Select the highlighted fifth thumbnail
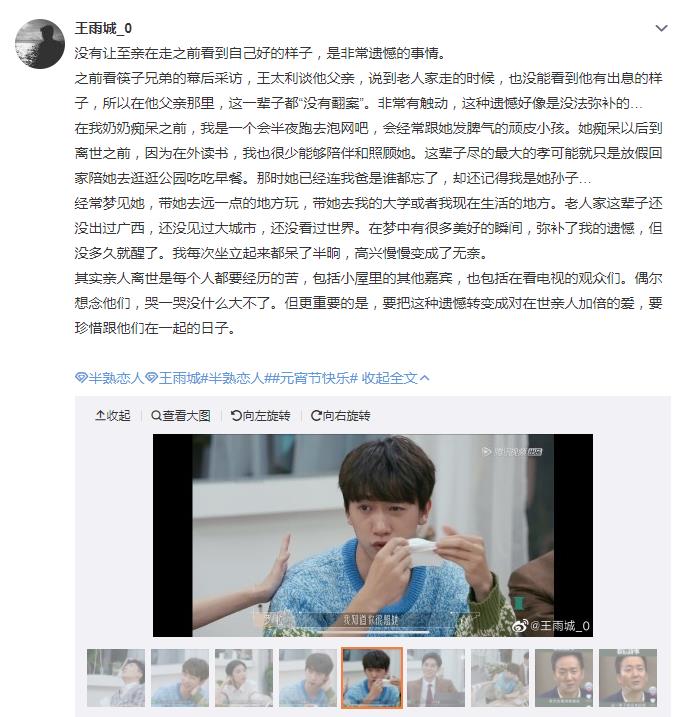The width and height of the screenshot is (675, 717). pos(372,678)
